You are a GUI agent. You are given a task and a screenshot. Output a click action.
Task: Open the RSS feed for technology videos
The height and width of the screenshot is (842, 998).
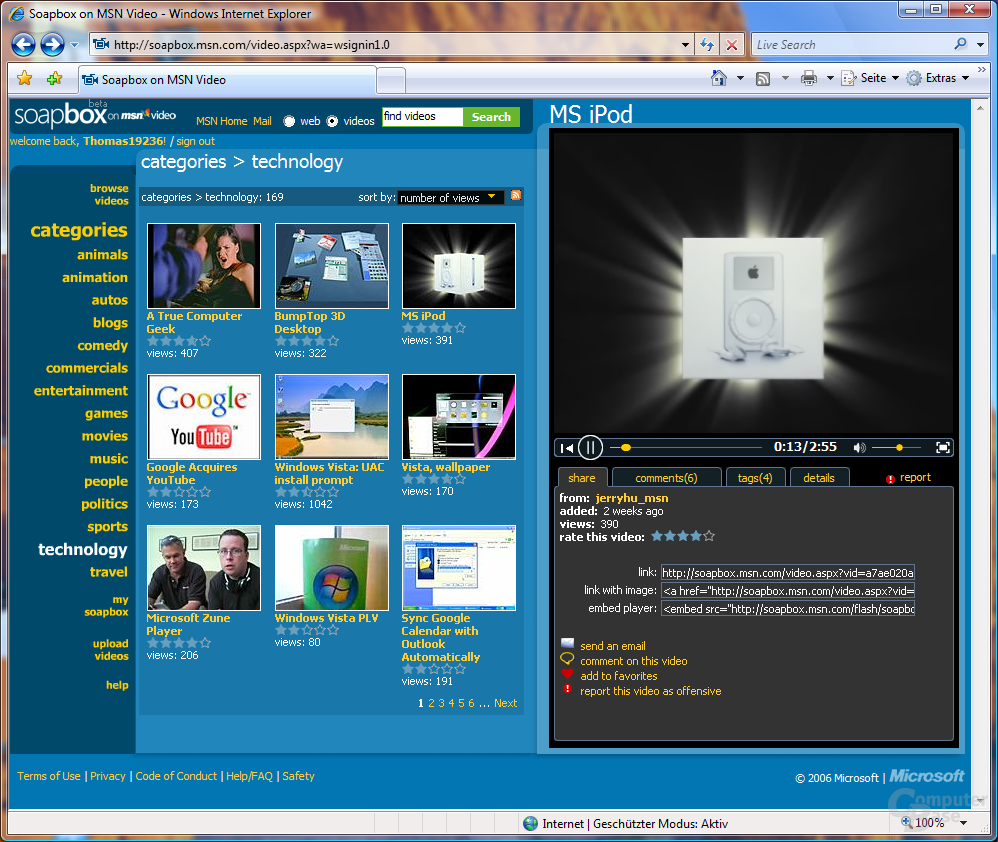tap(516, 196)
